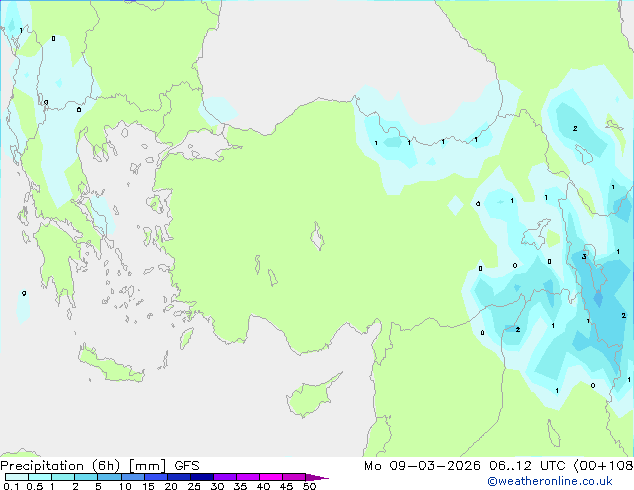Pick the 2–5 mm legend color
The image size is (634, 490).
86,477
